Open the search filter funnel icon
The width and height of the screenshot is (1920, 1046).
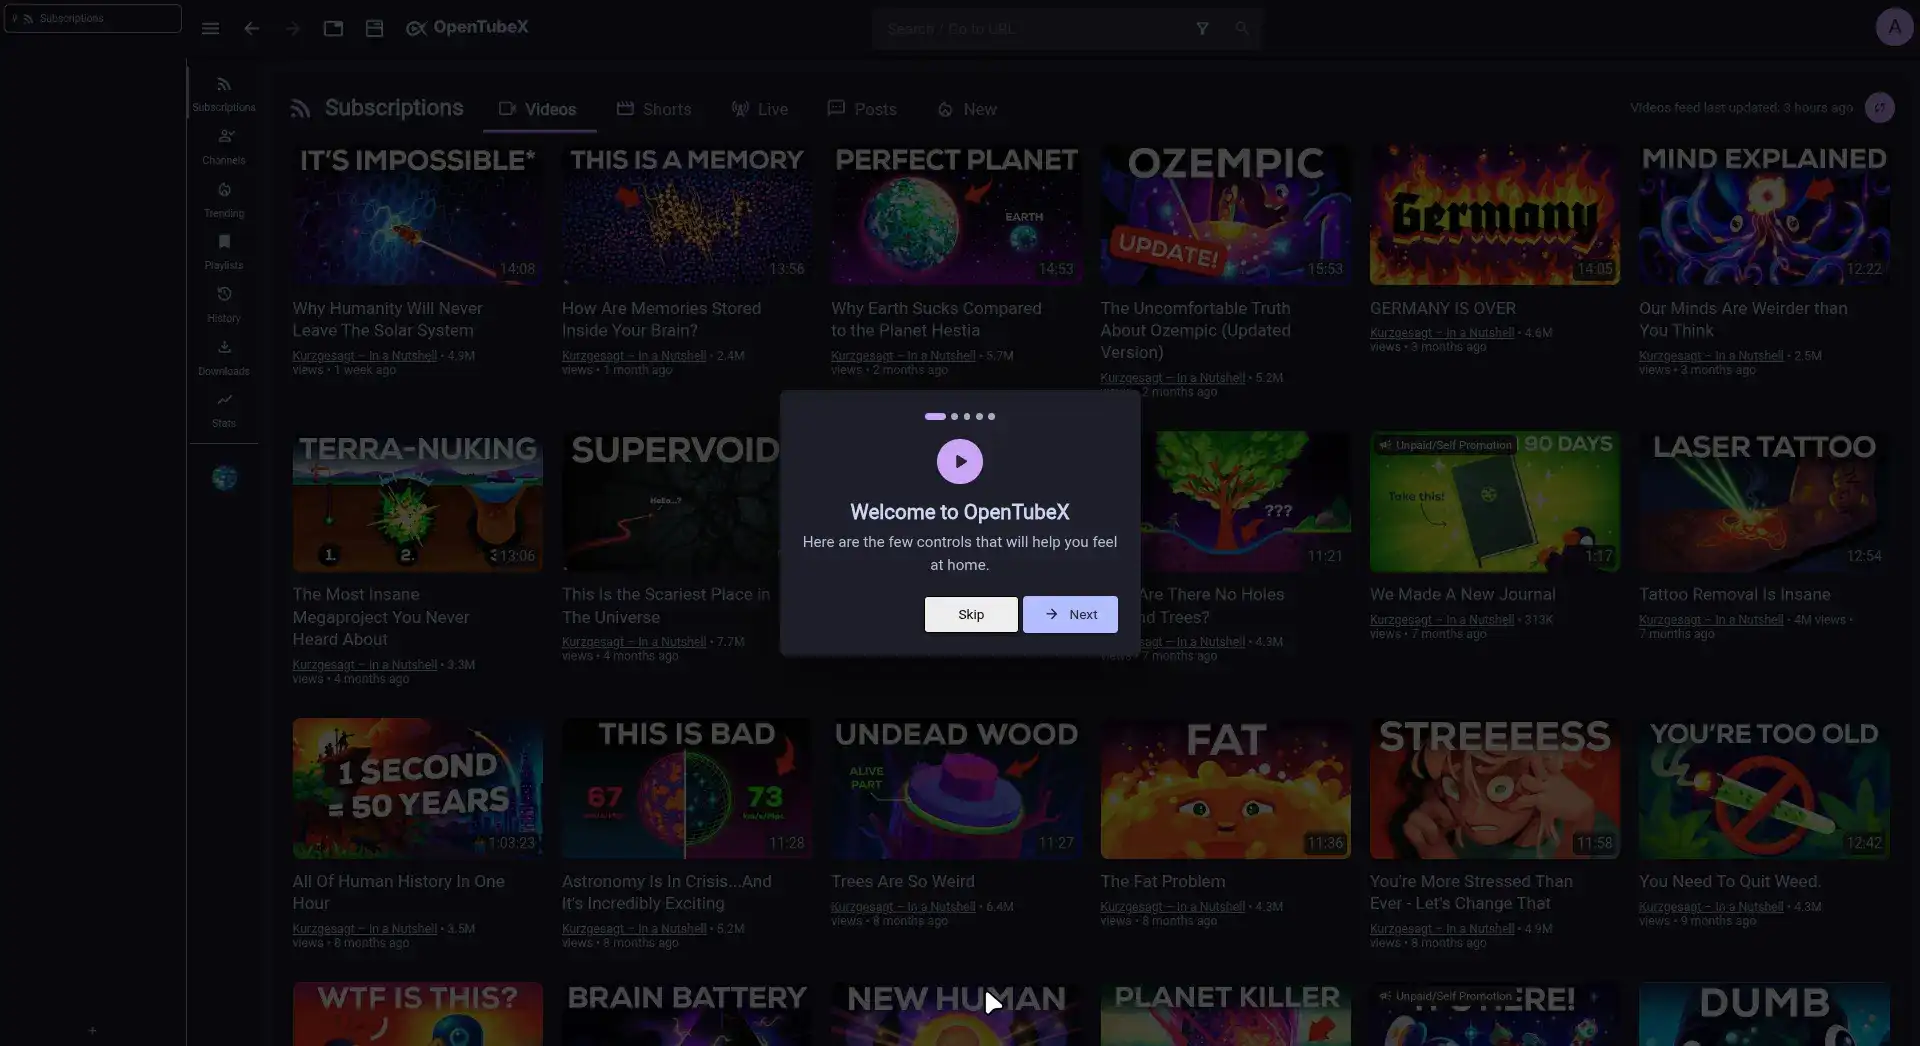tap(1202, 29)
